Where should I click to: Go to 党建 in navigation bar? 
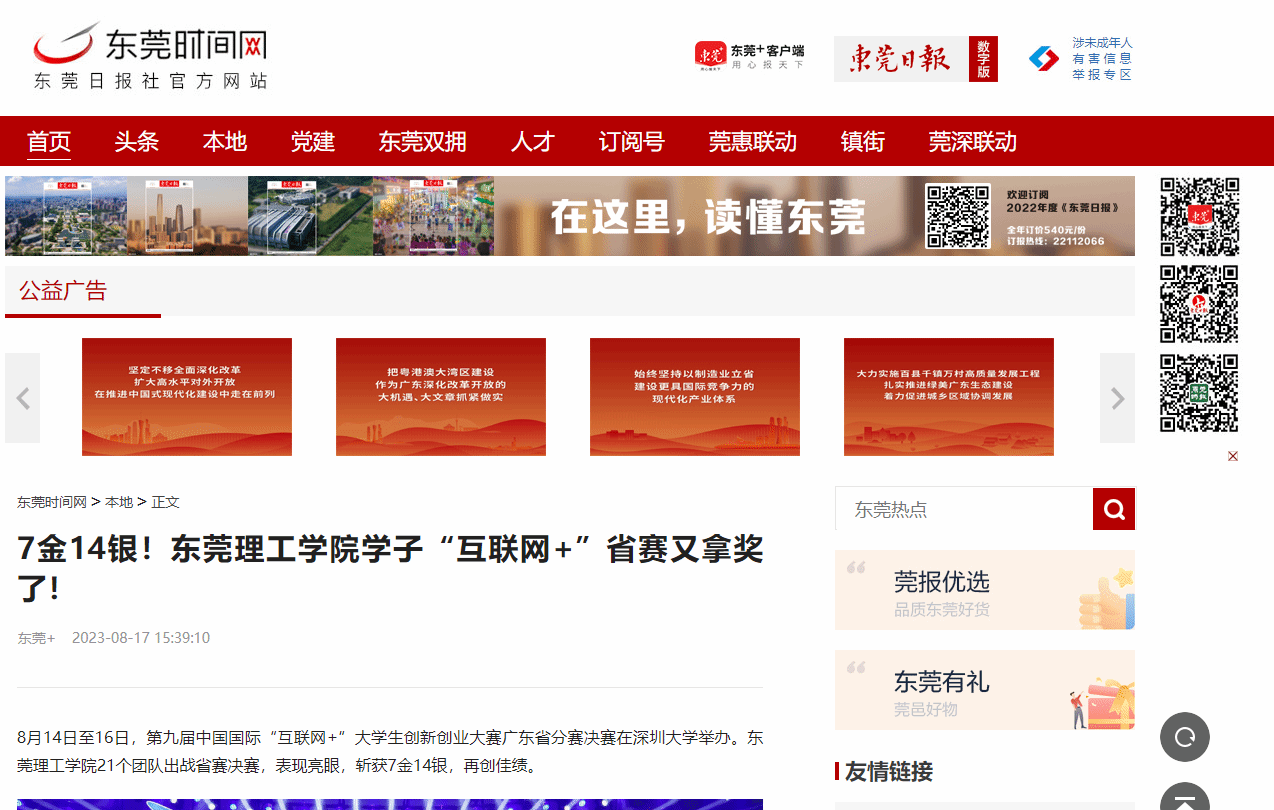pyautogui.click(x=313, y=142)
